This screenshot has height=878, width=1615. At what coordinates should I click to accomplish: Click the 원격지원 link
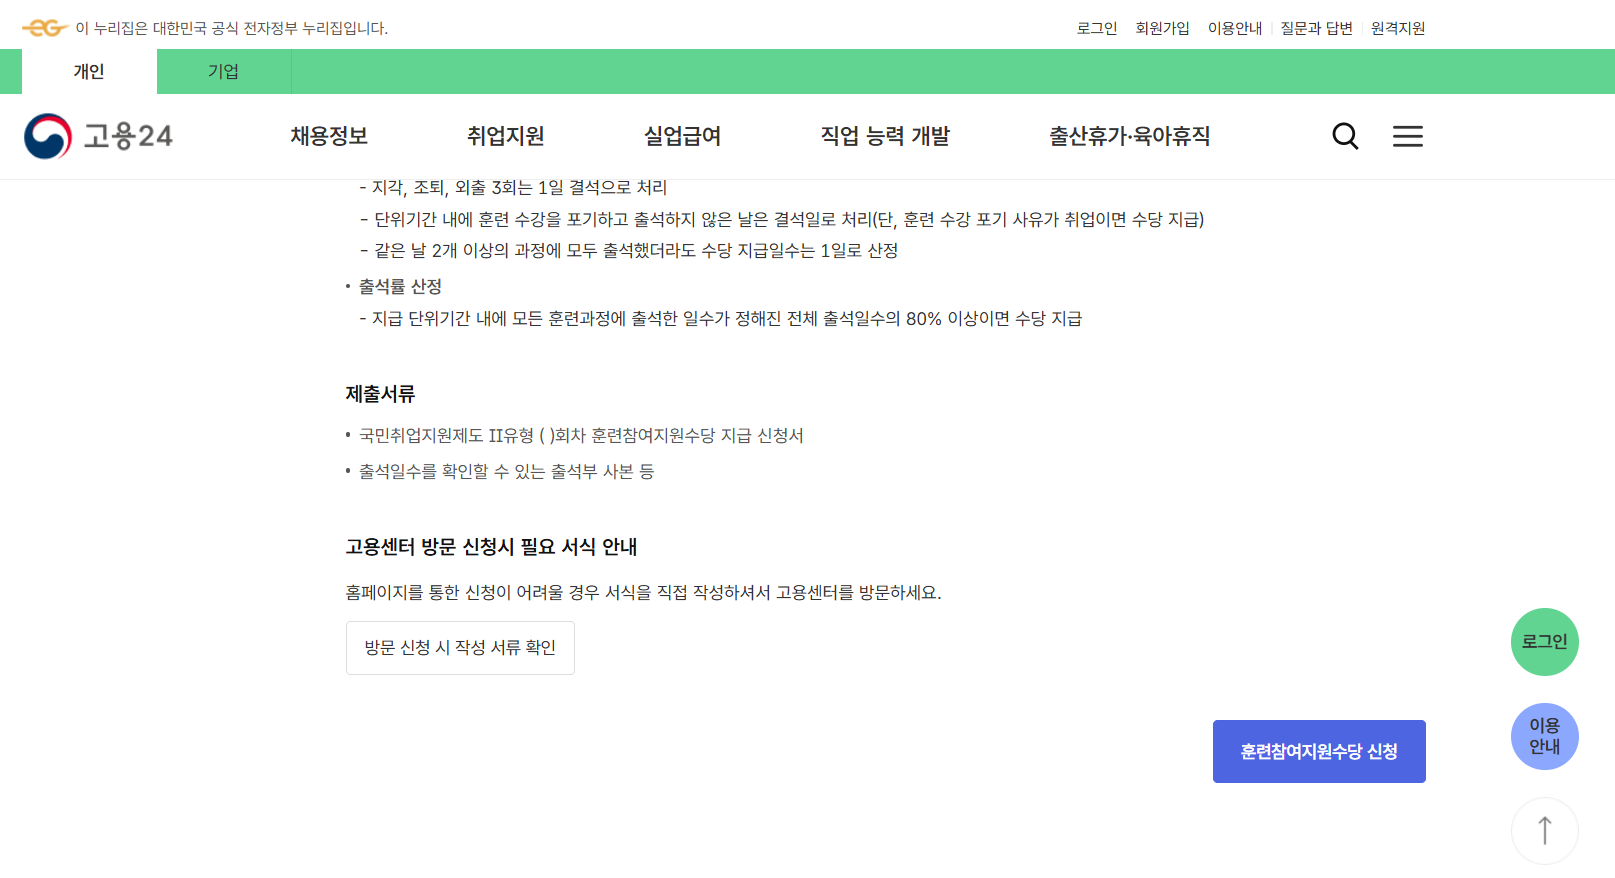1398,28
